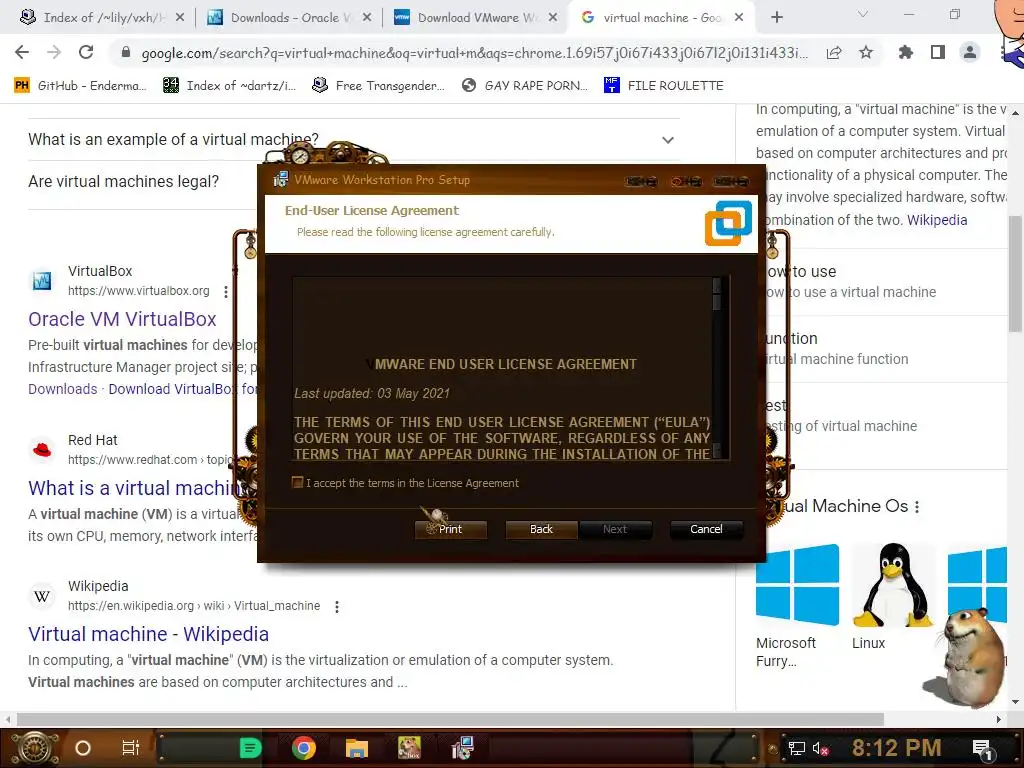1024x768 pixels.
Task: Open the Downloads sublink under VirtualBox
Action: point(63,389)
